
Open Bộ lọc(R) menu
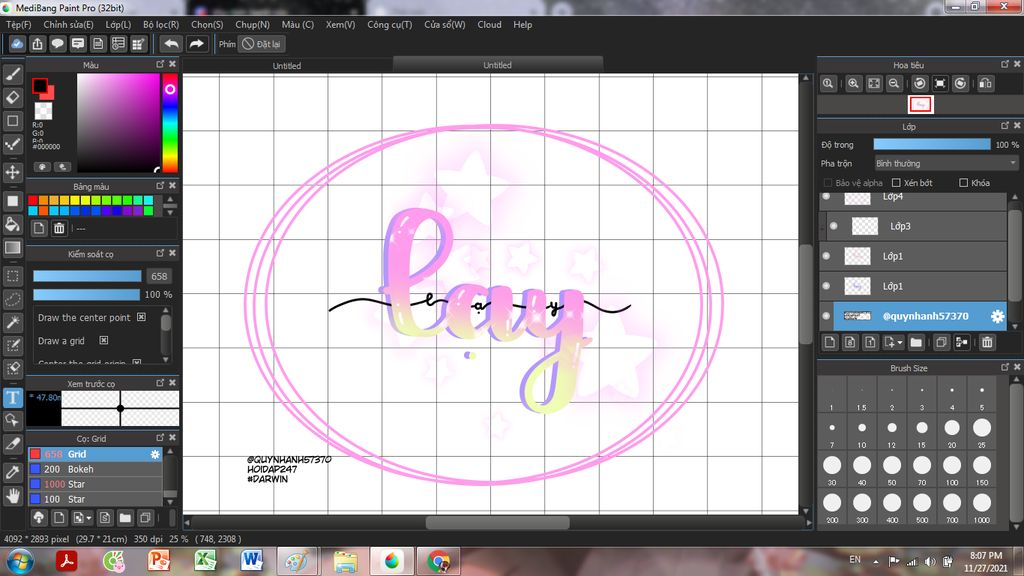(x=161, y=24)
